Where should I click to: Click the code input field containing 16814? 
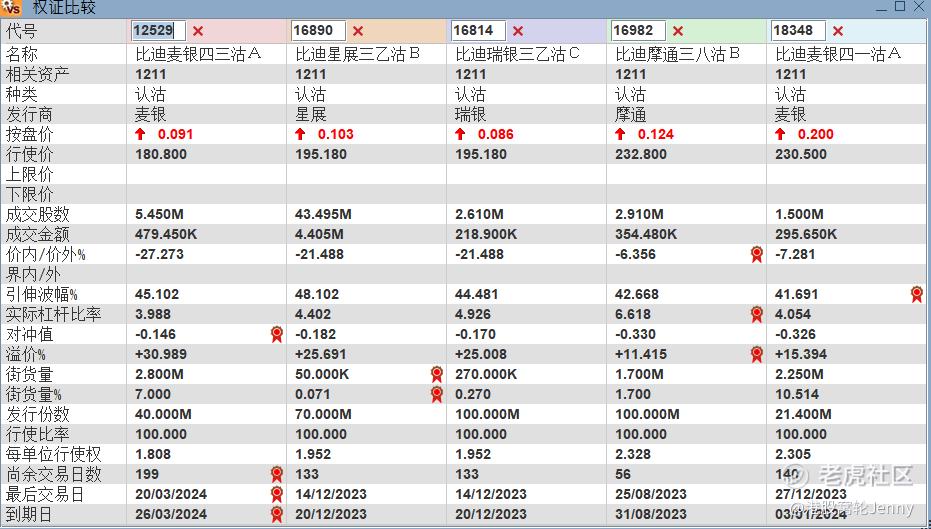click(x=479, y=31)
